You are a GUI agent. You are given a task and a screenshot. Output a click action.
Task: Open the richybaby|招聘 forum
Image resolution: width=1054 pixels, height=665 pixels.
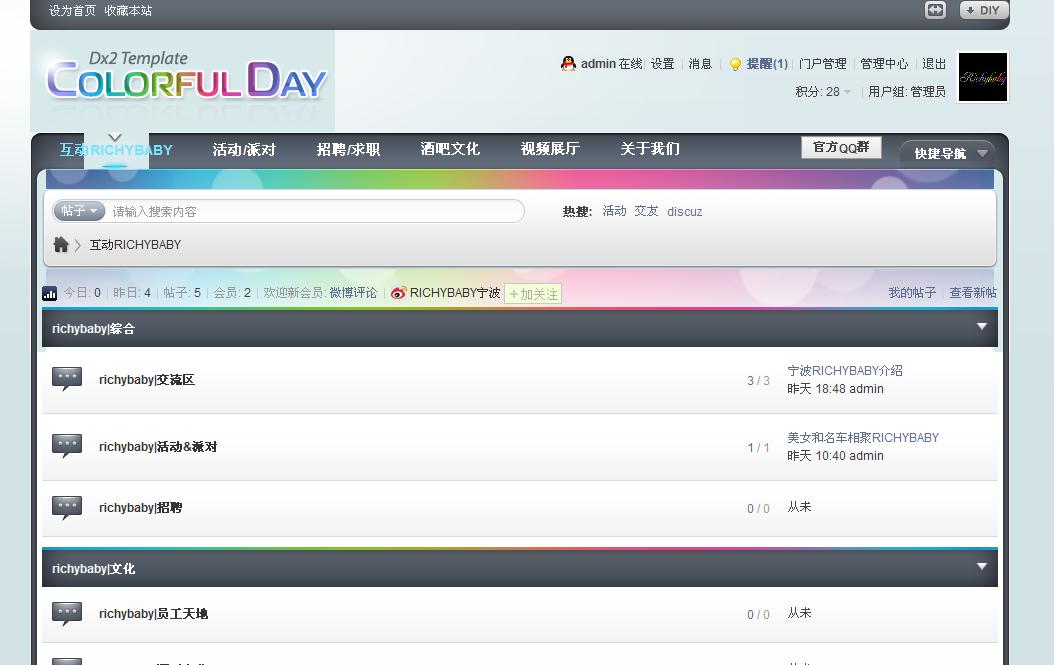pyautogui.click(x=140, y=508)
